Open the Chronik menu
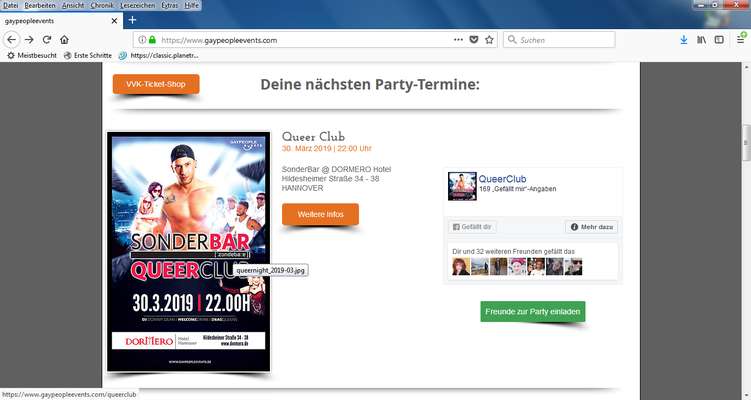This screenshot has width=751, height=400. click(102, 5)
